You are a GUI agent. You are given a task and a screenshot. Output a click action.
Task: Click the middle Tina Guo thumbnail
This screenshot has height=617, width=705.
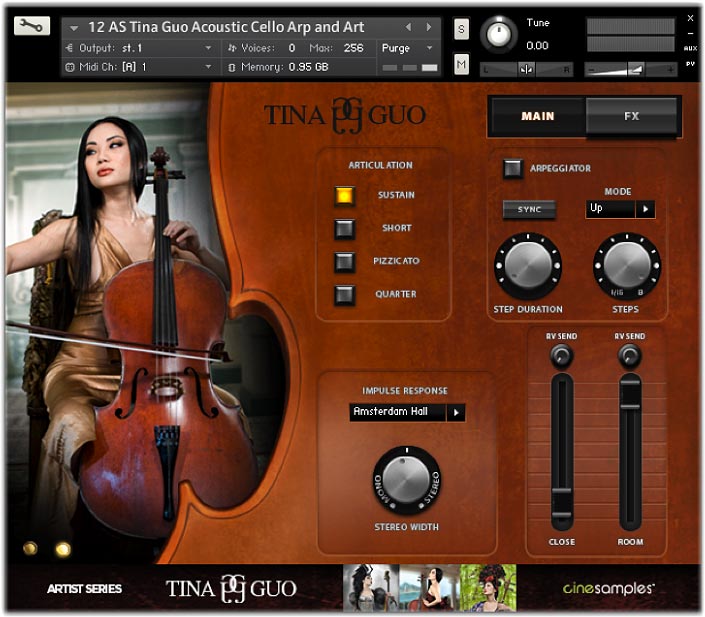[x=429, y=587]
